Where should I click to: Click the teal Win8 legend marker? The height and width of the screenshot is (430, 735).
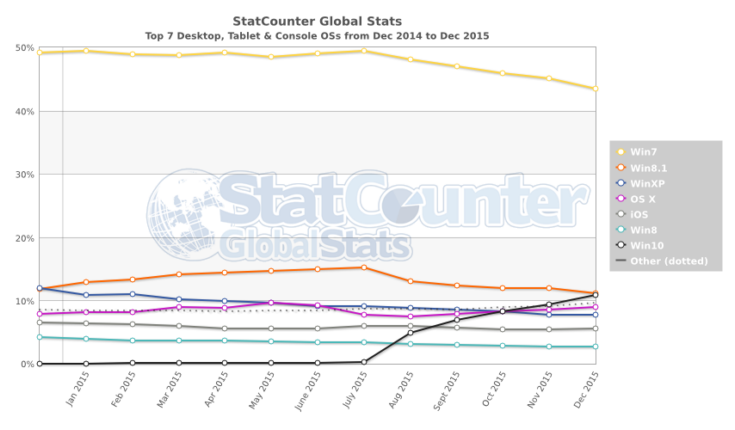[620, 230]
